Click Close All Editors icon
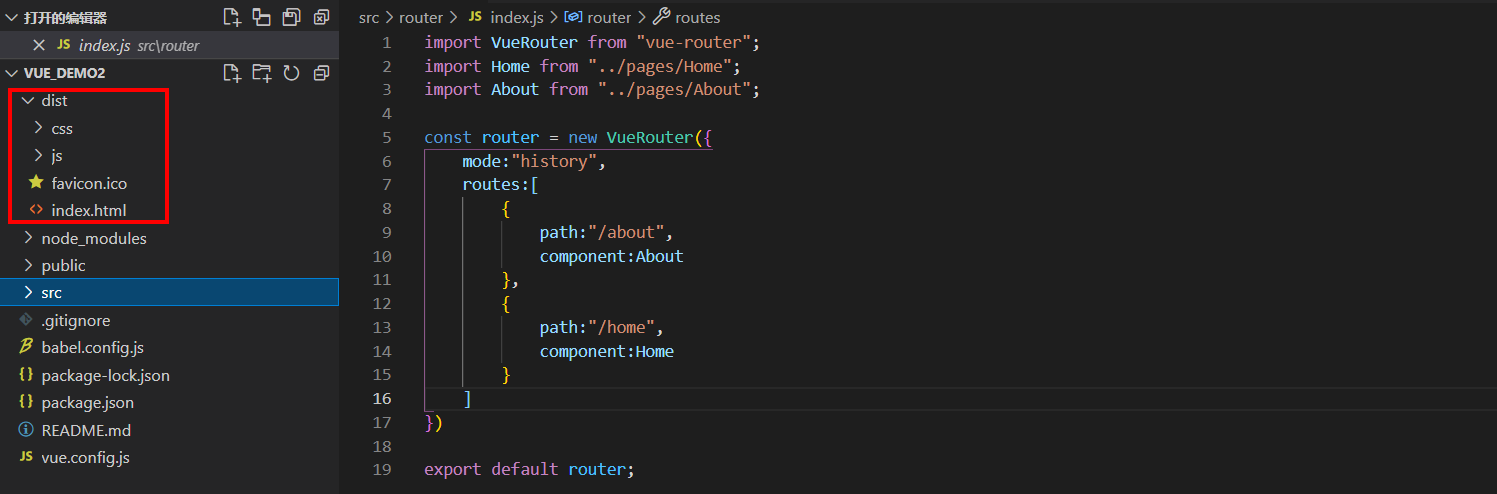Viewport: 1497px width, 494px height. point(321,17)
